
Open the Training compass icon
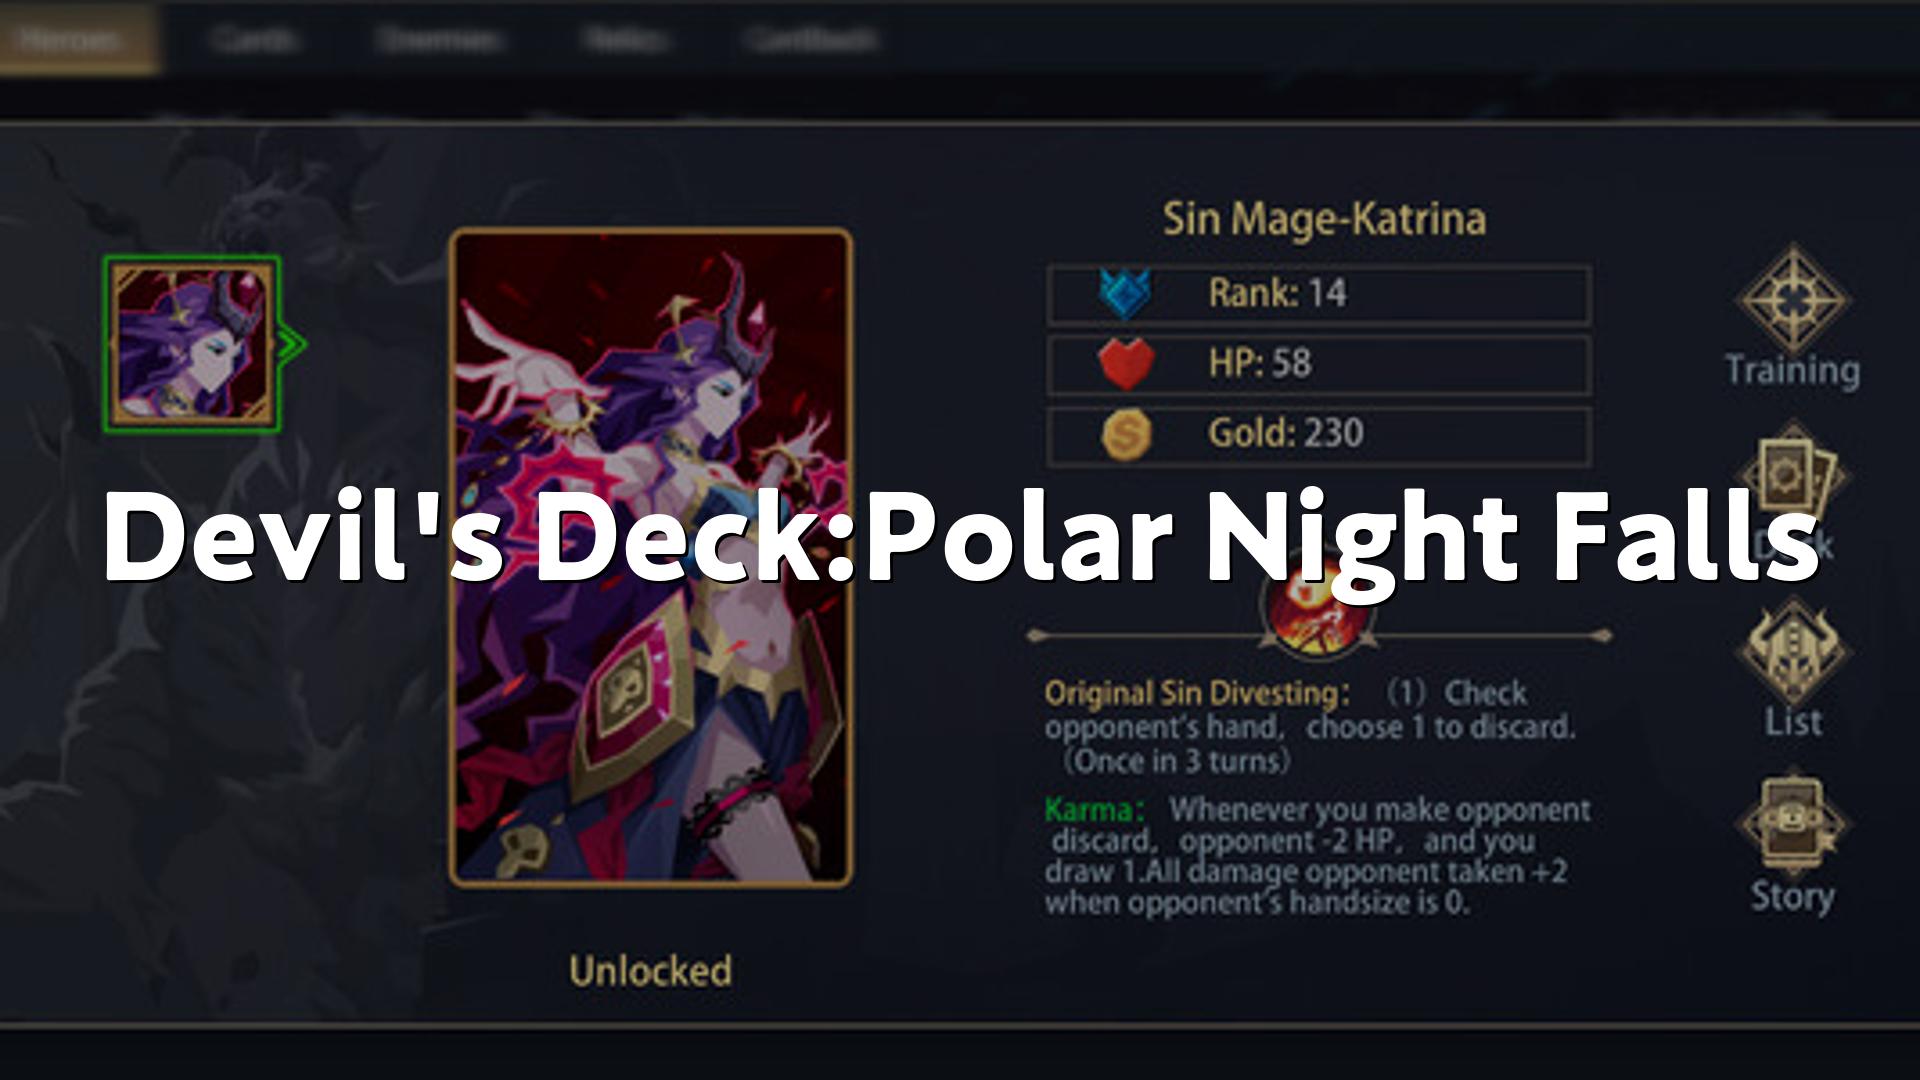[x=1793, y=298]
